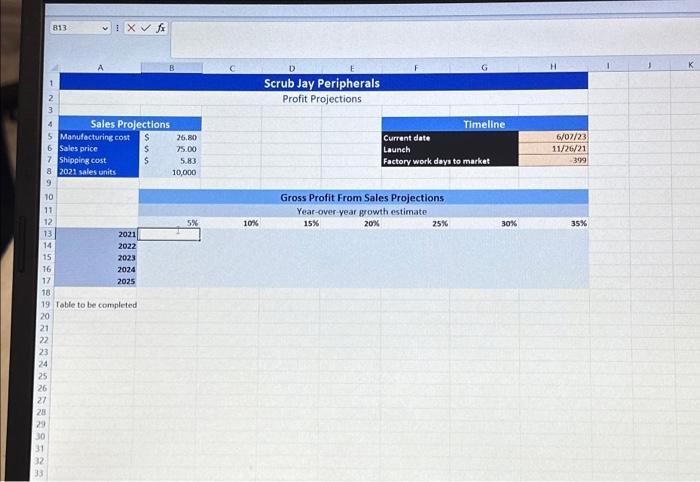This screenshot has width=700, height=482.
Task: Click the 25% growth header cell
Action: pos(416,223)
